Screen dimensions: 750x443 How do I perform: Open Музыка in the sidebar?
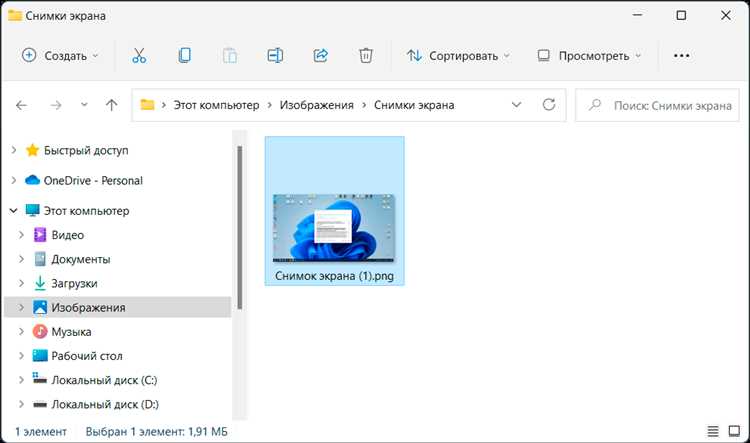click(71, 332)
